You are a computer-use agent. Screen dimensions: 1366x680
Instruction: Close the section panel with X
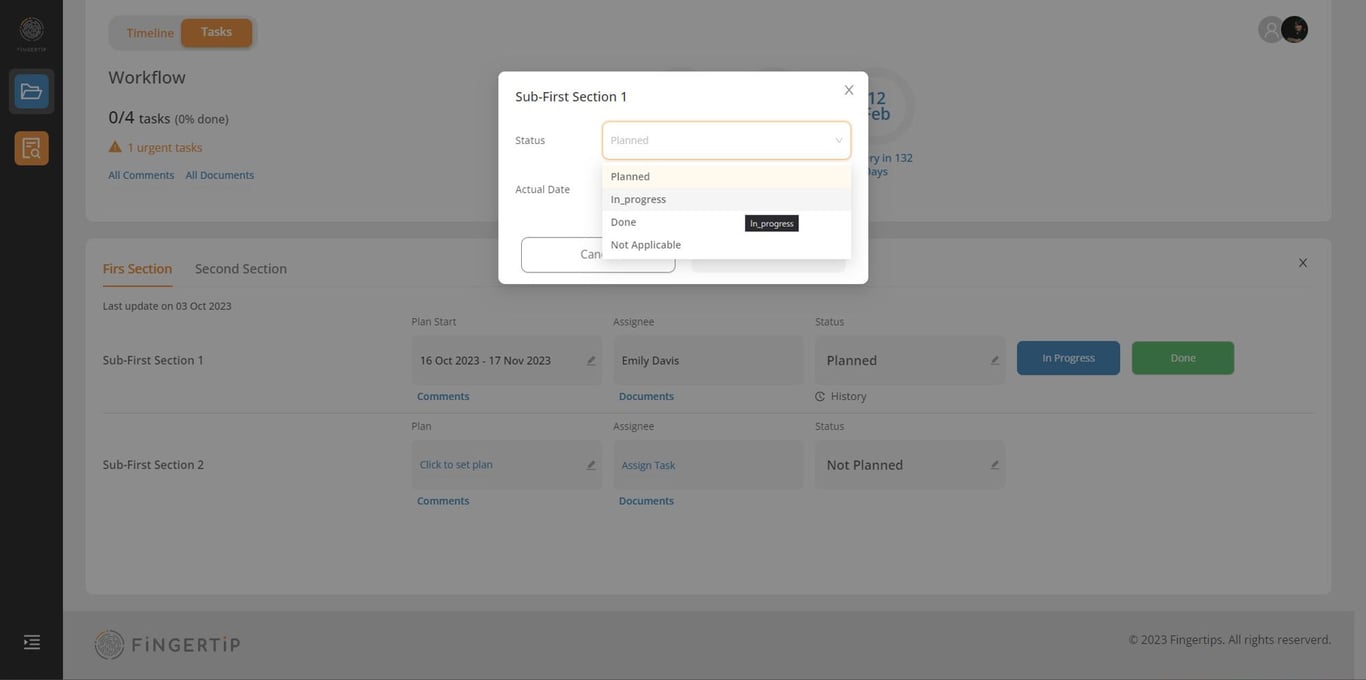(1303, 263)
